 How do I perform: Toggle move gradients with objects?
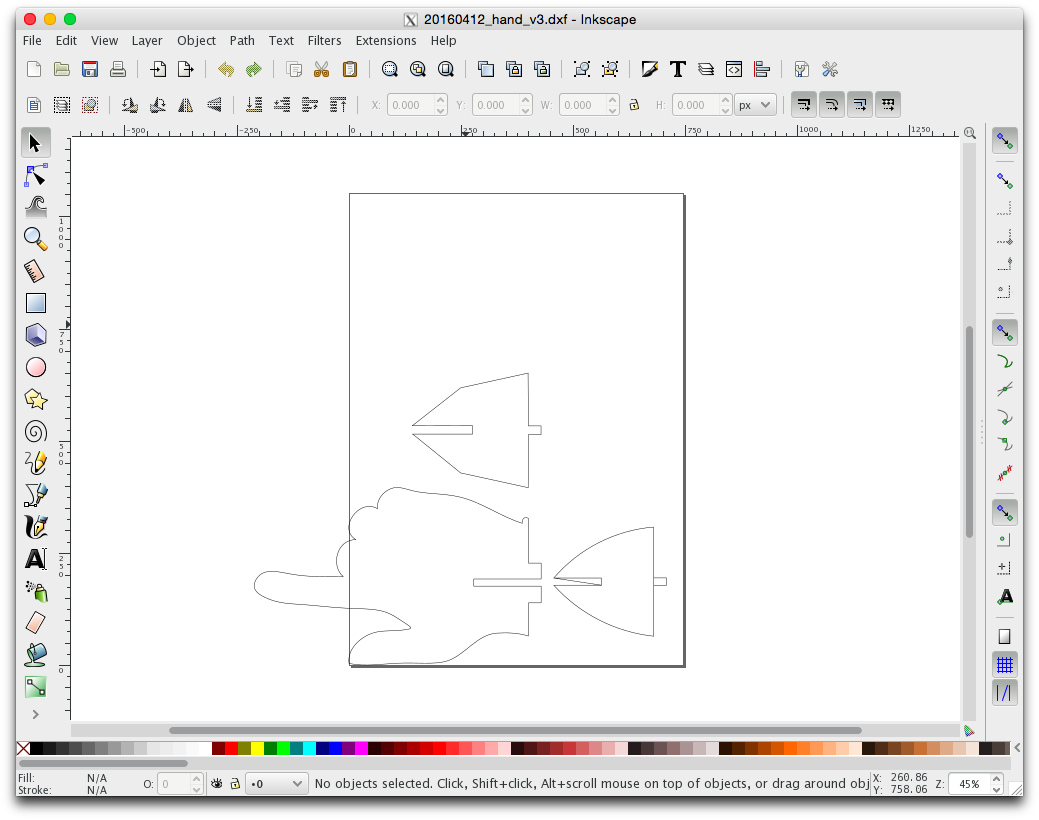tap(859, 105)
